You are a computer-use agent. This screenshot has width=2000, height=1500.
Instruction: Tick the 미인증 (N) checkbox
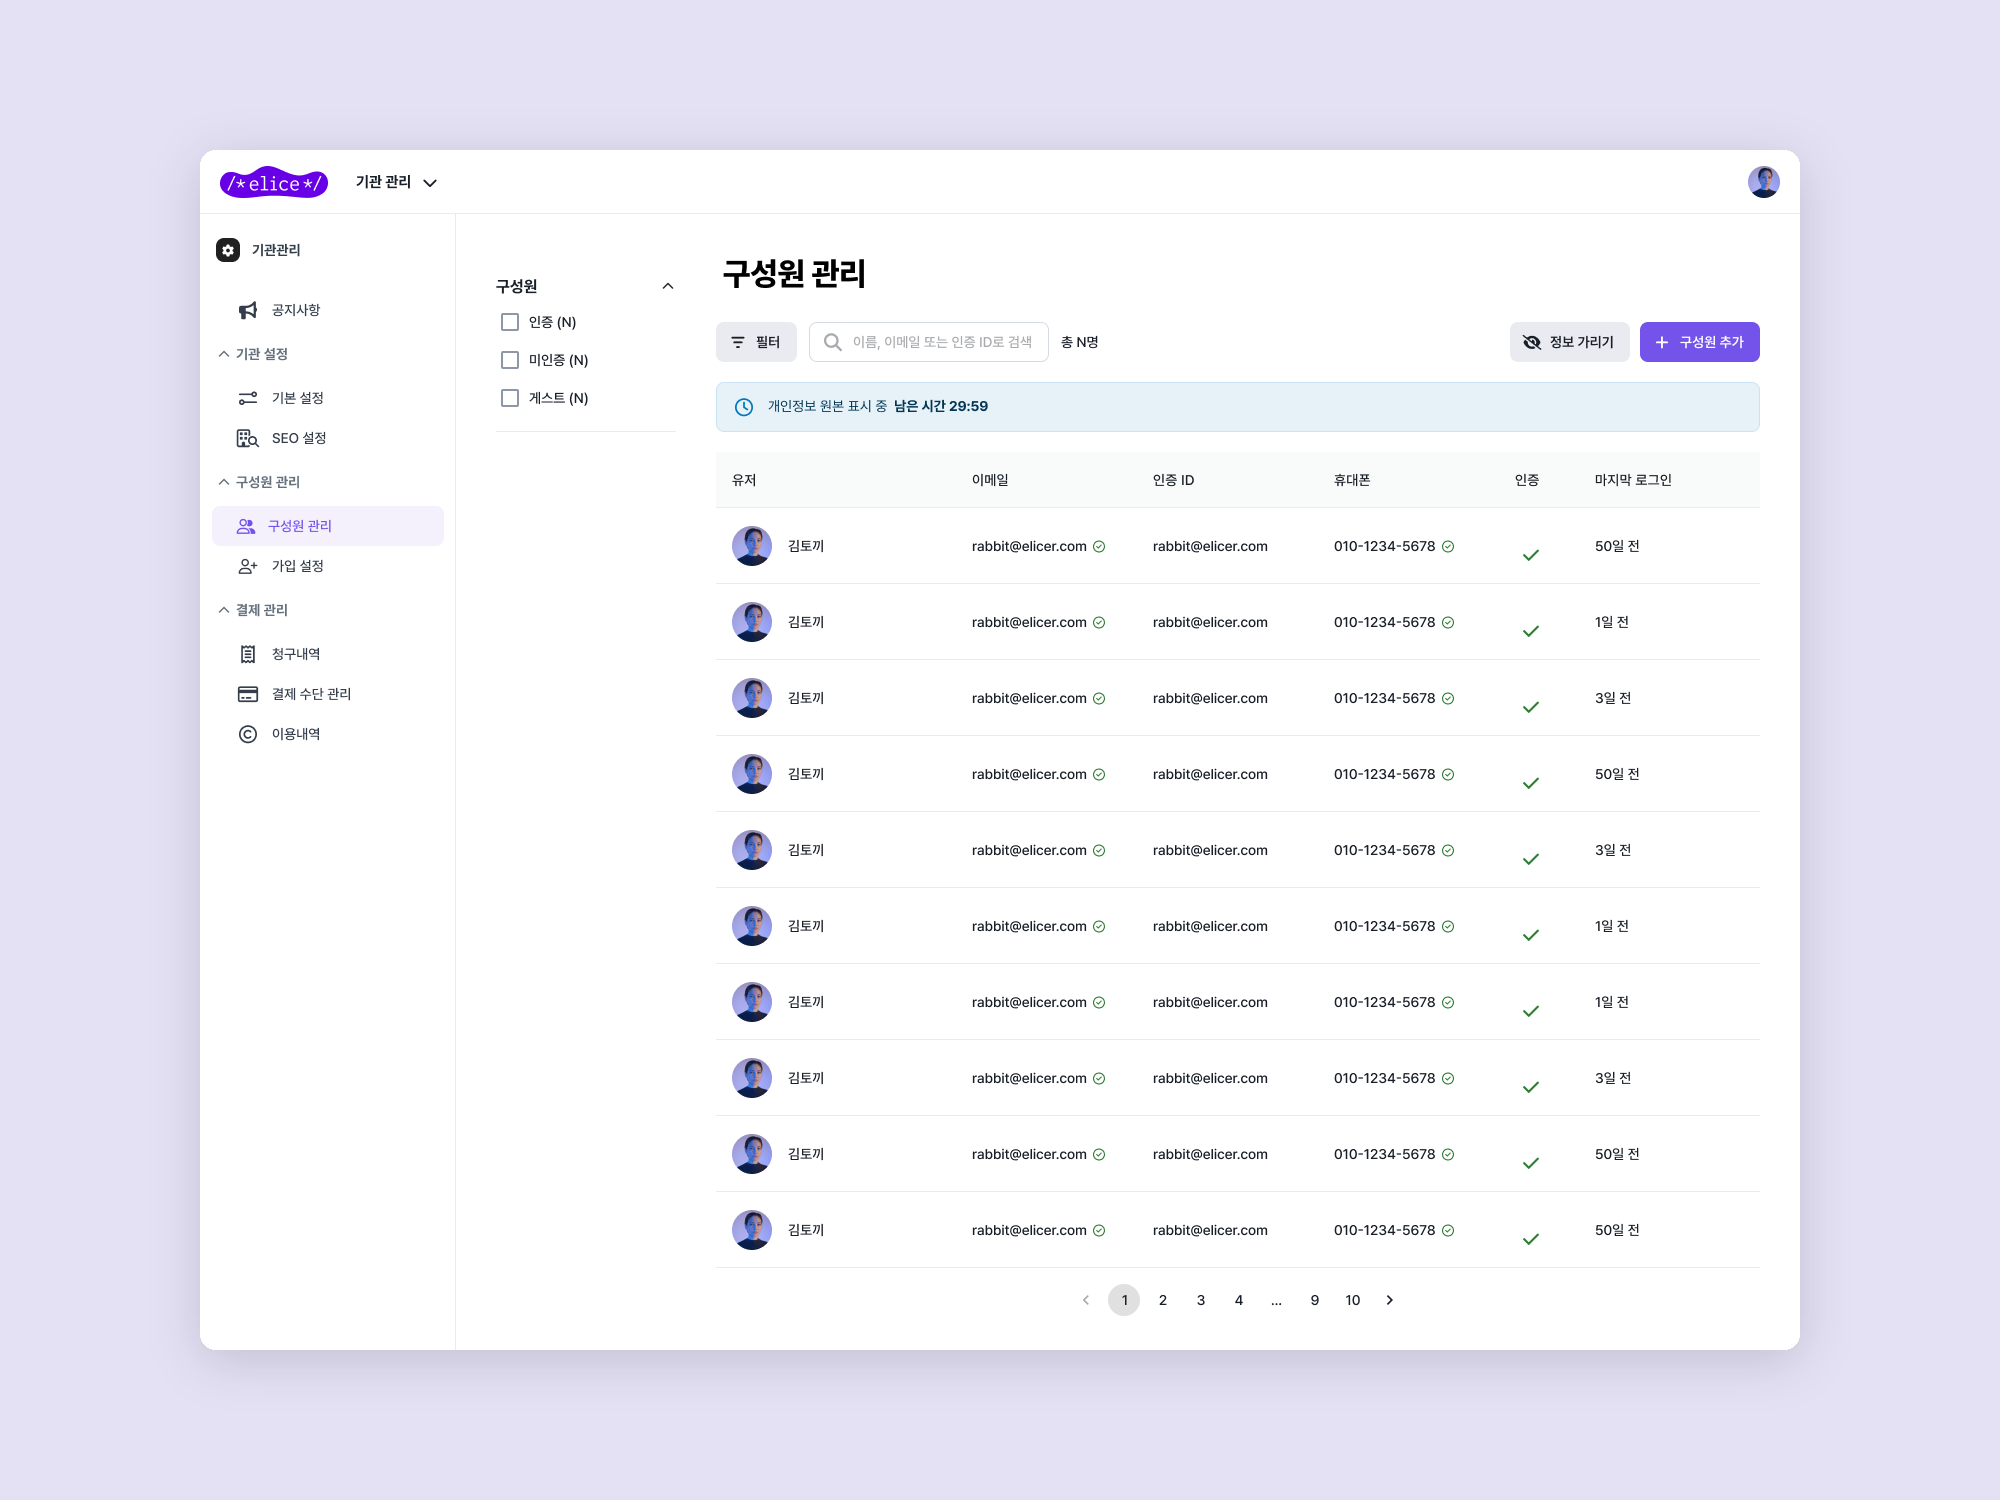coord(510,360)
